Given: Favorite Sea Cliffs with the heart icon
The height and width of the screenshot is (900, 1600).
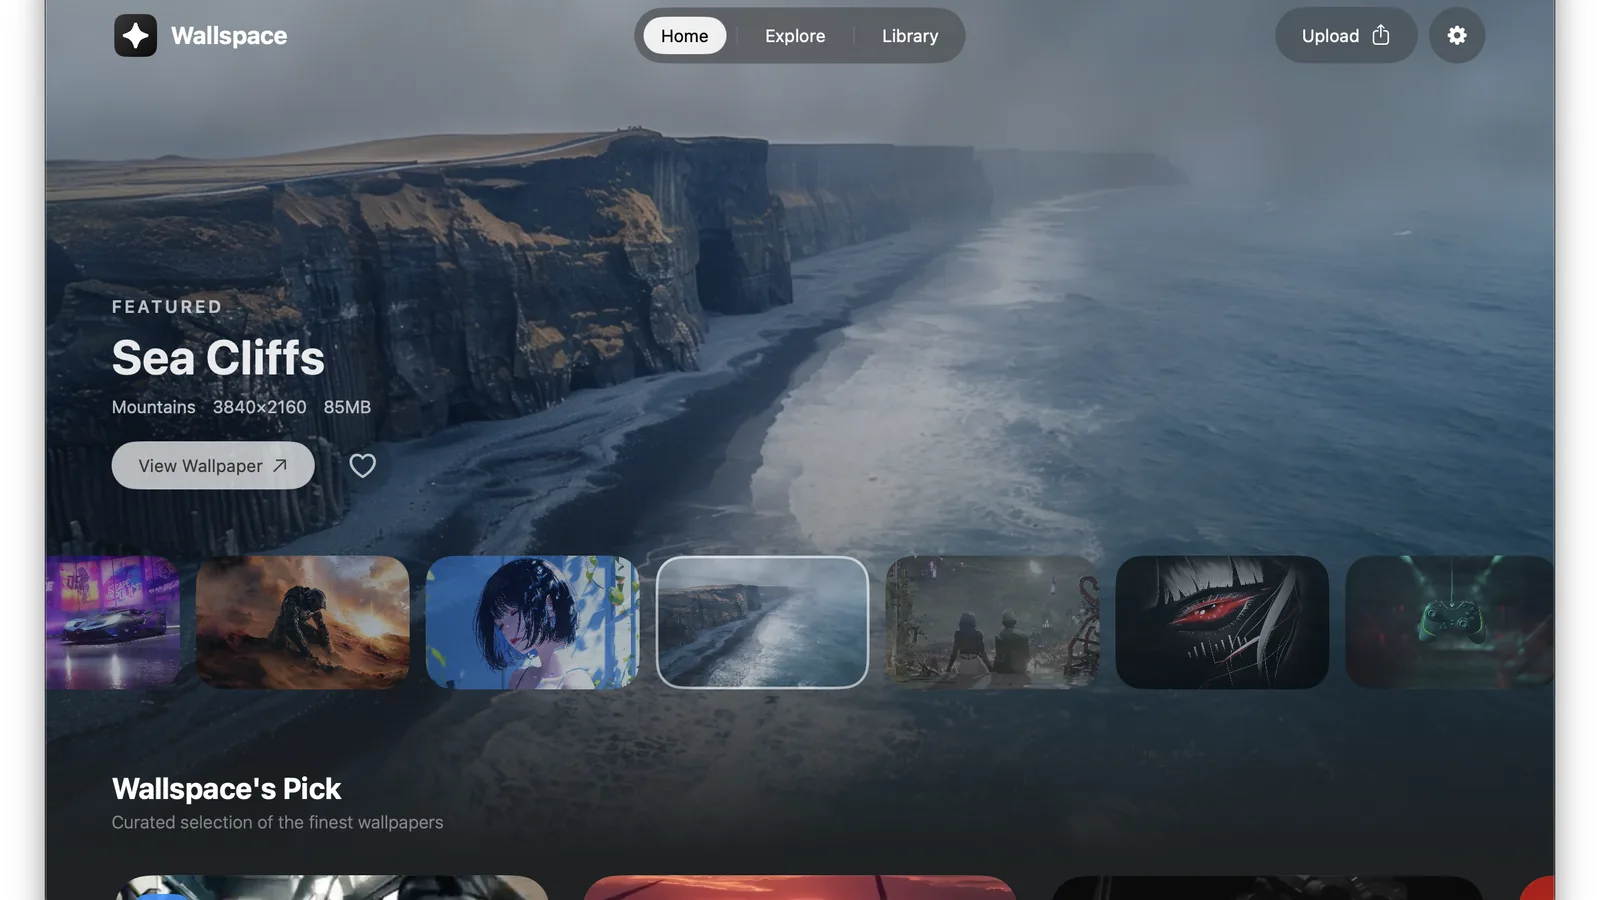Looking at the screenshot, I should pyautogui.click(x=362, y=466).
